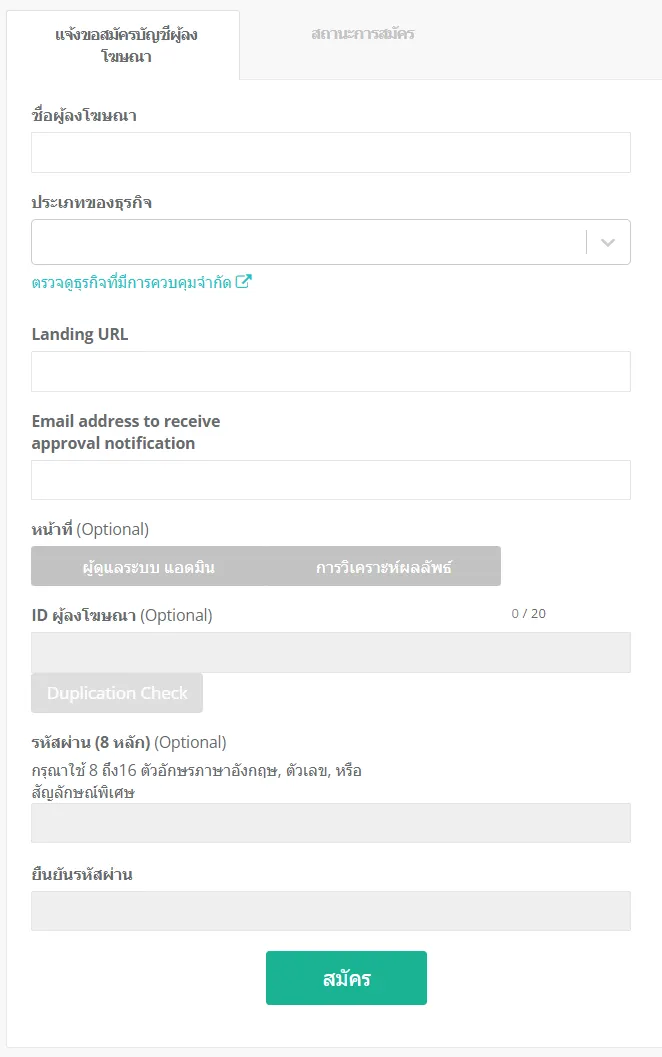Open the ตรวจดูธุรกิจที่มีการควบคุมจำกัด link

pos(131,282)
